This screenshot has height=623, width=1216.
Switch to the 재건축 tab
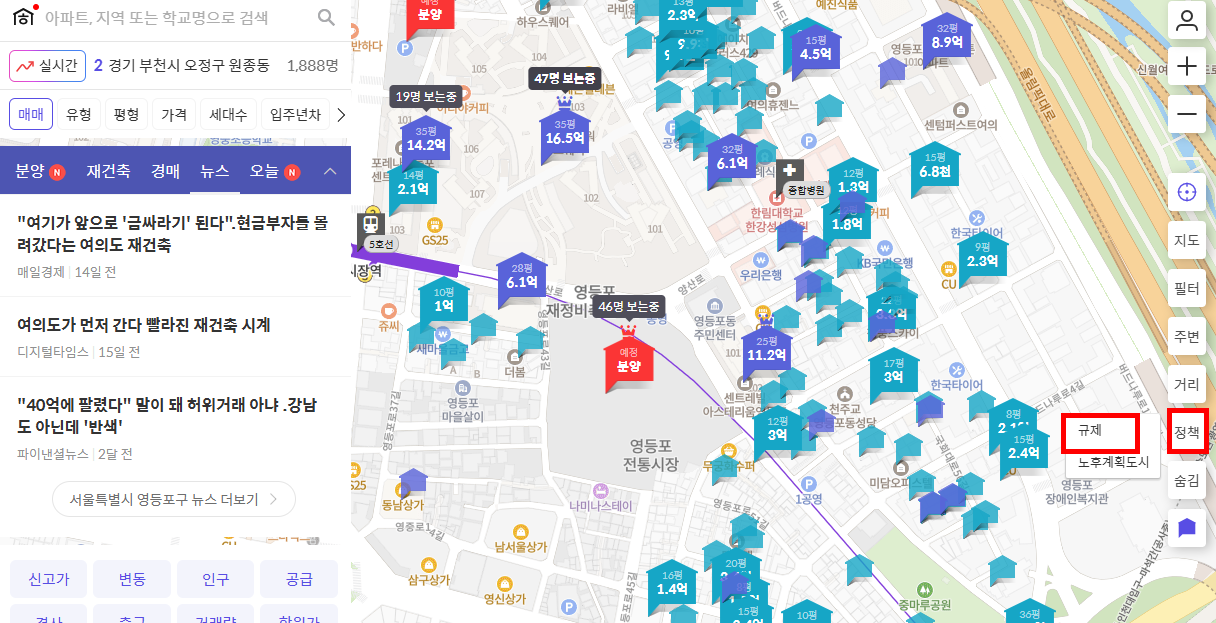[x=108, y=171]
